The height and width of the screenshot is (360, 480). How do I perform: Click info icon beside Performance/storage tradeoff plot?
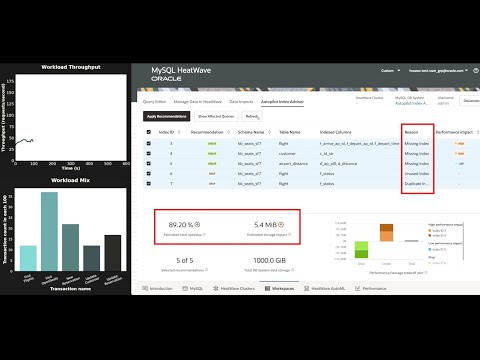point(426,272)
